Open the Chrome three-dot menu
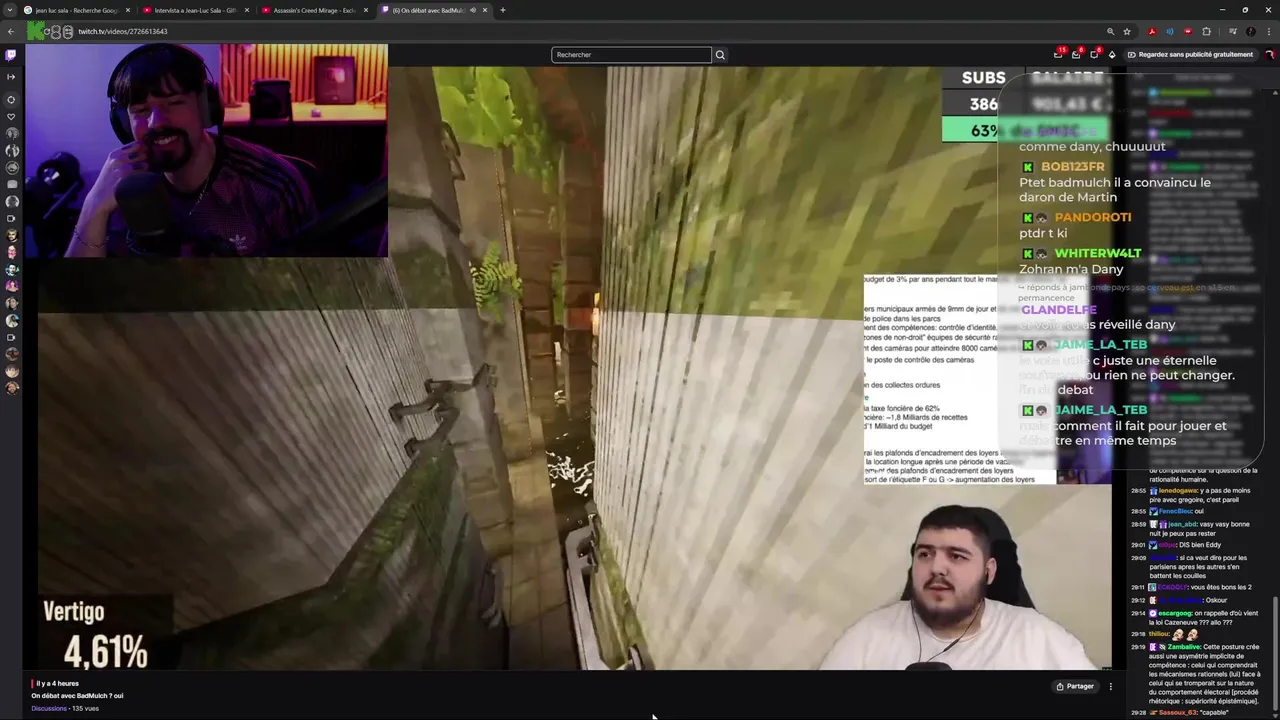The height and width of the screenshot is (720, 1280). (x=1268, y=31)
